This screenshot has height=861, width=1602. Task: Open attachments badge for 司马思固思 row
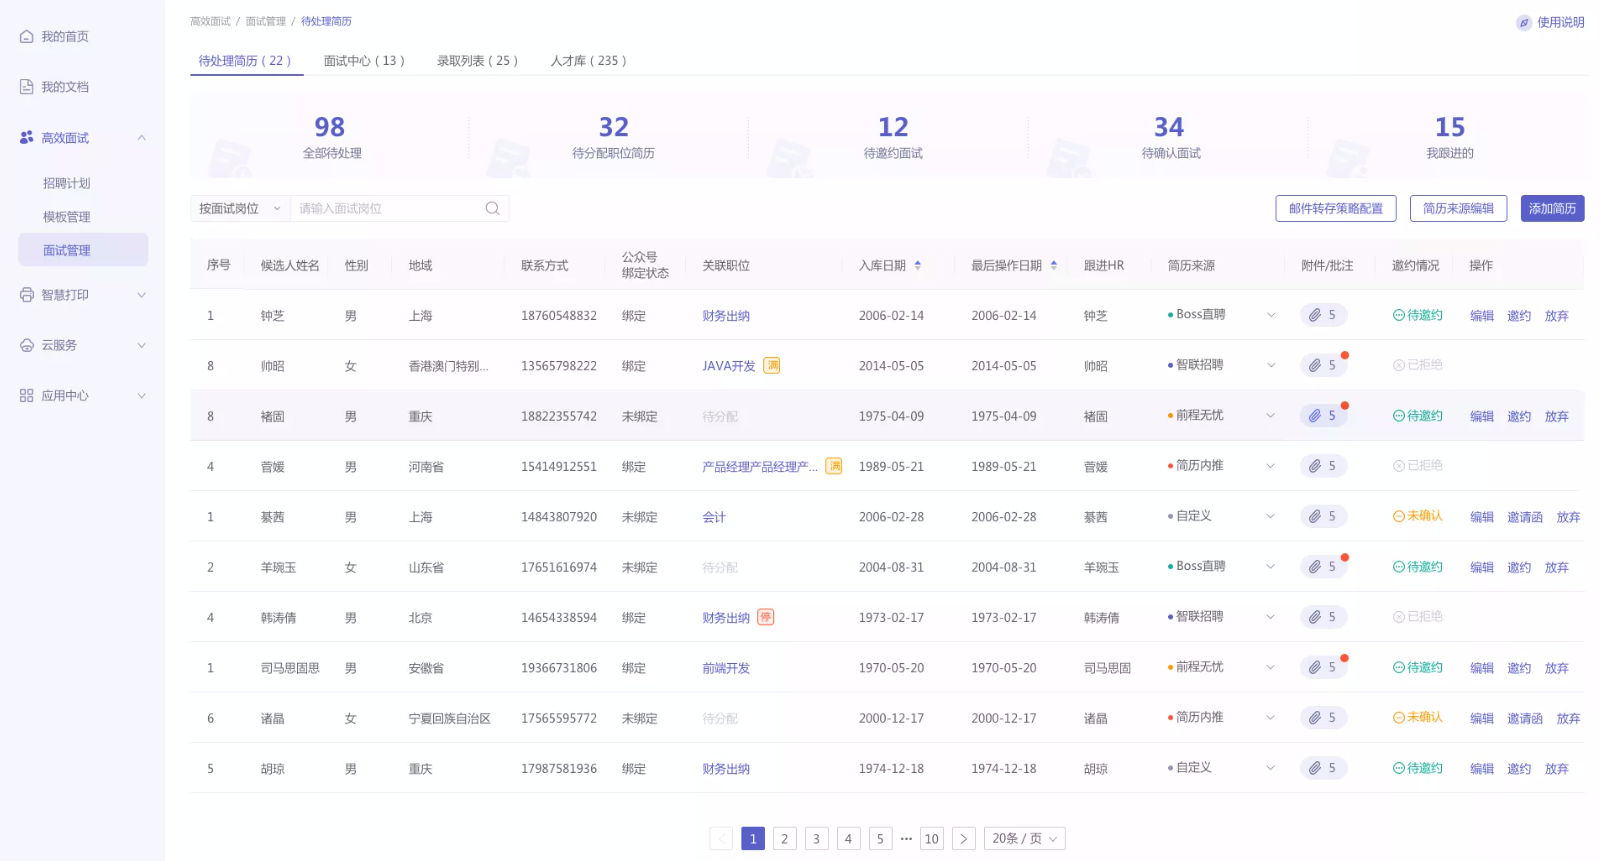(x=1324, y=667)
